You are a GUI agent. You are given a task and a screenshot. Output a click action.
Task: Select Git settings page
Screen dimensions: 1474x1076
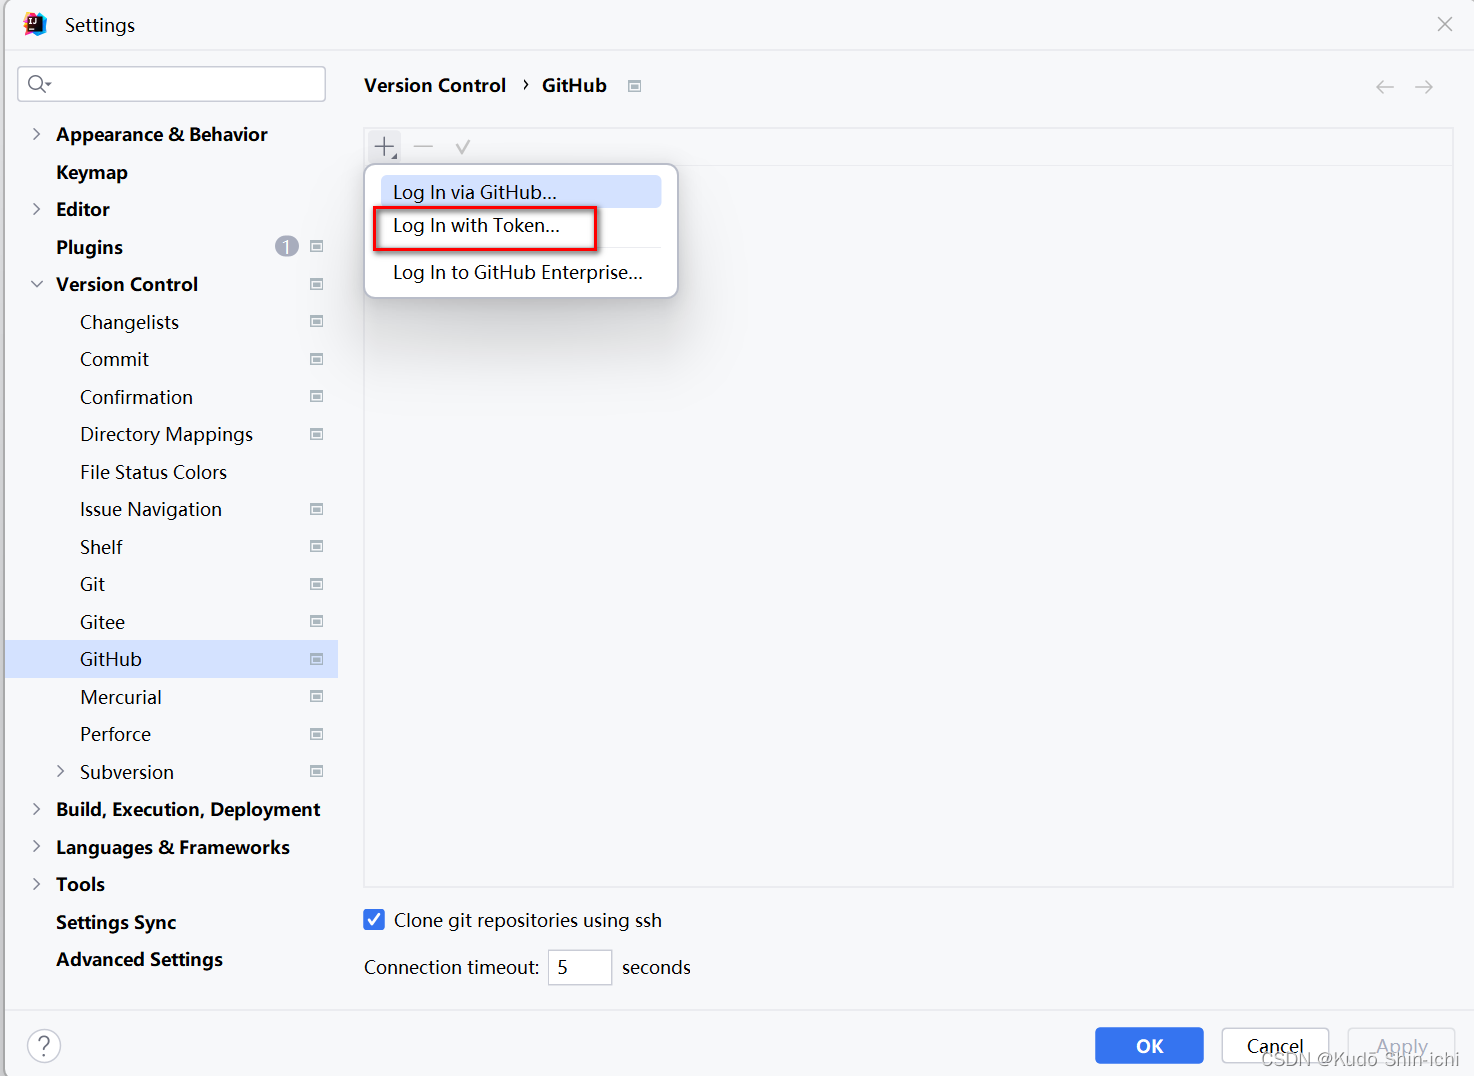coord(93,584)
